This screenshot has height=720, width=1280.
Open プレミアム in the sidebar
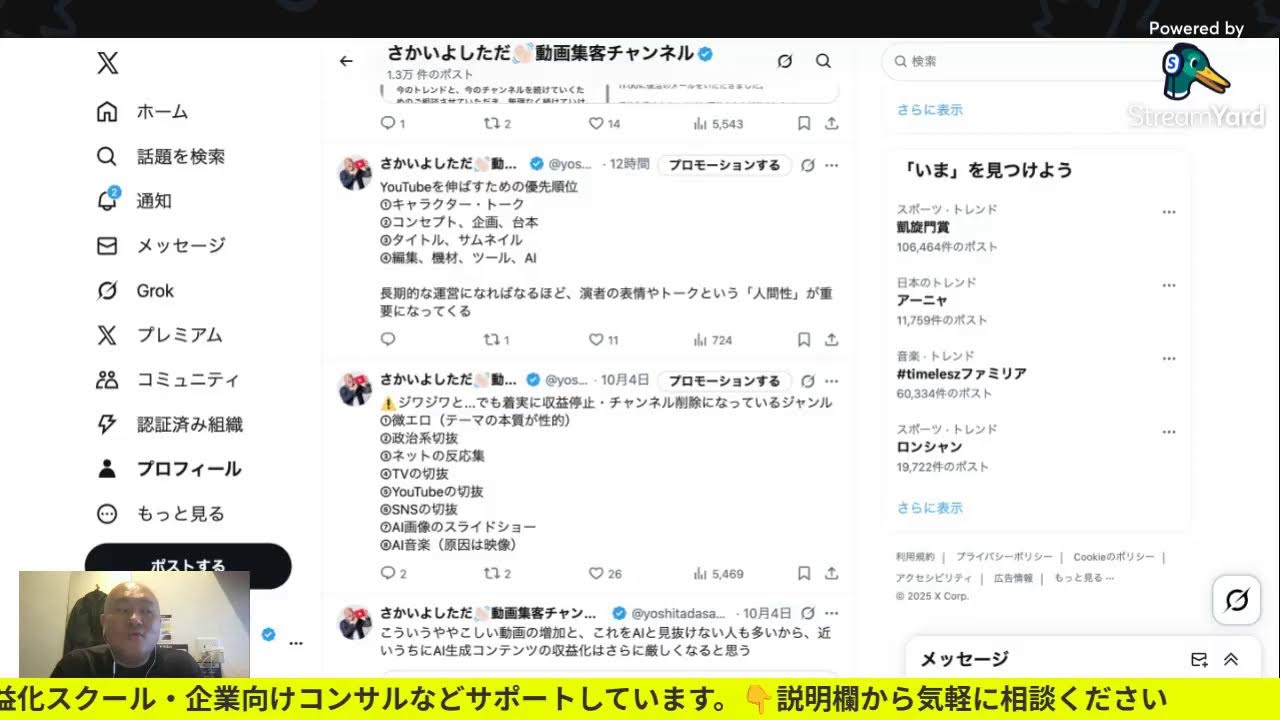point(159,335)
